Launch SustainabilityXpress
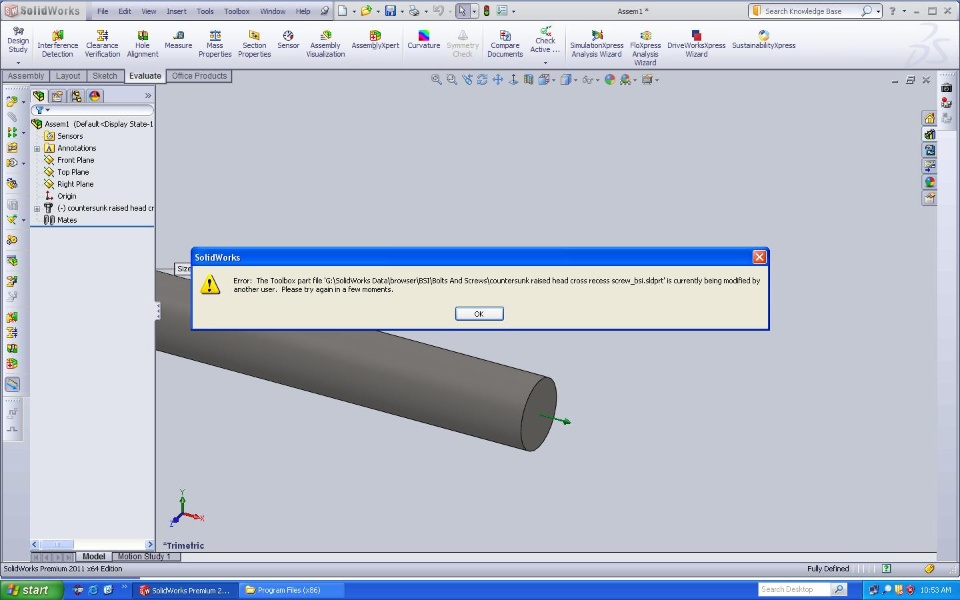 pos(763,40)
